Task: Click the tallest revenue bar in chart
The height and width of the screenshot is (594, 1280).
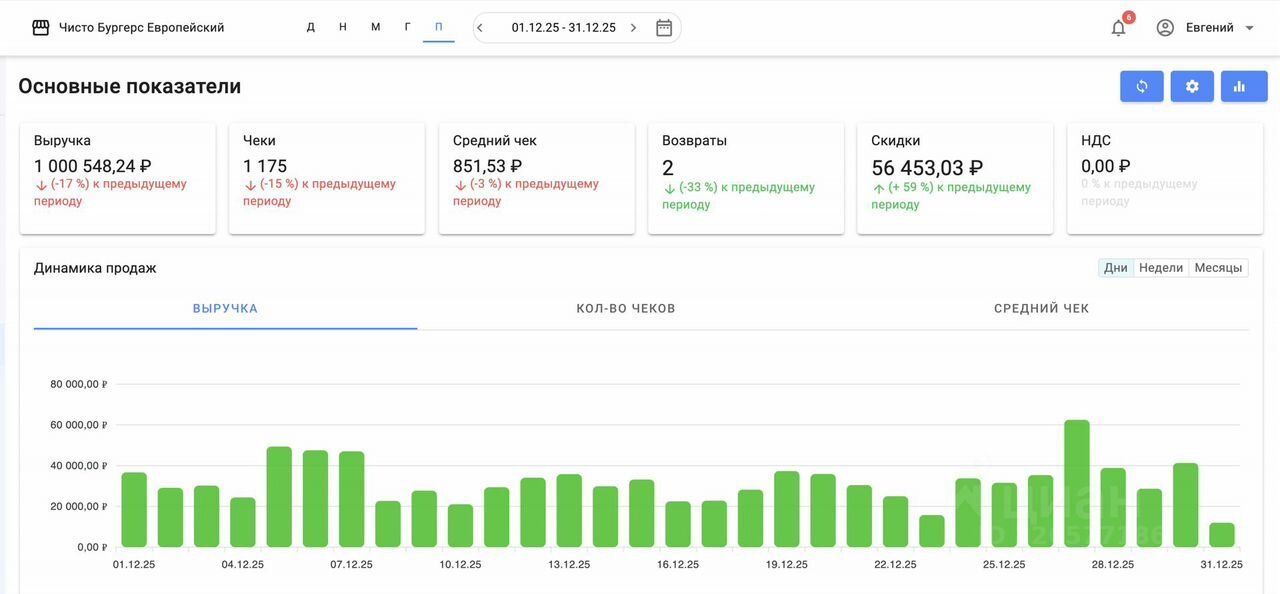Action: [1077, 483]
